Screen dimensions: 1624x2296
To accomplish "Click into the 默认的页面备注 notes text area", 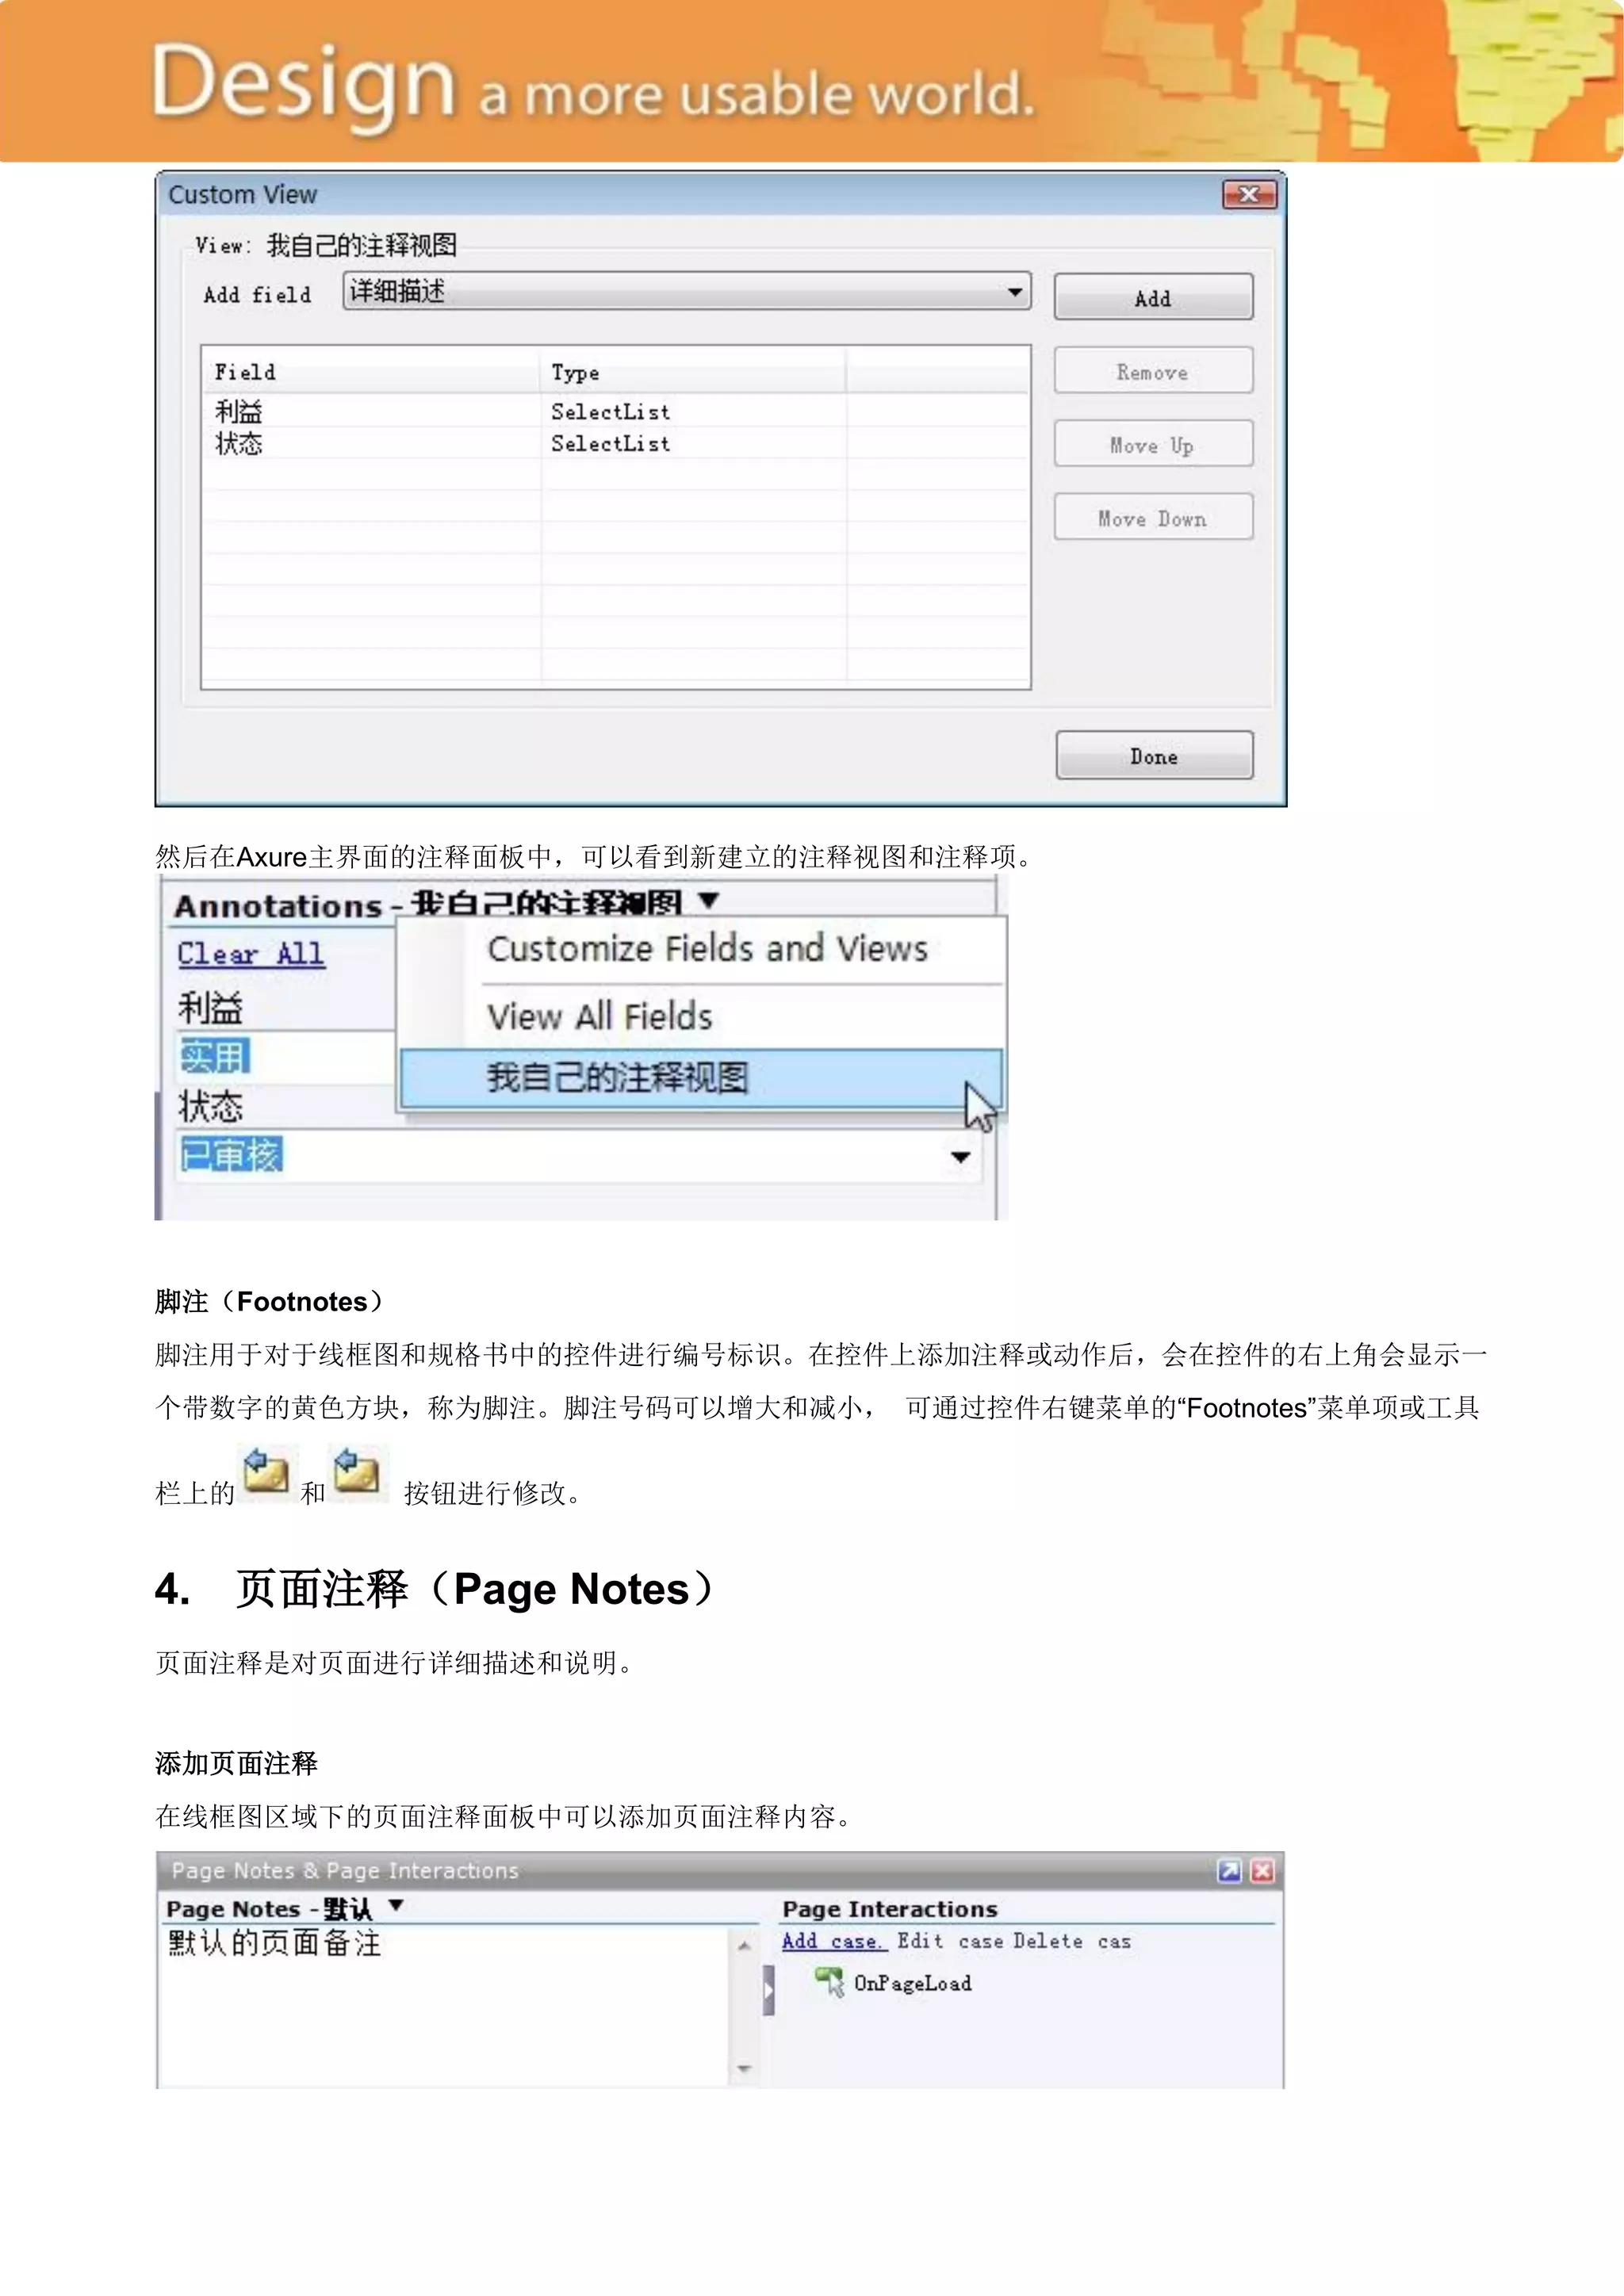I will click(446, 2005).
